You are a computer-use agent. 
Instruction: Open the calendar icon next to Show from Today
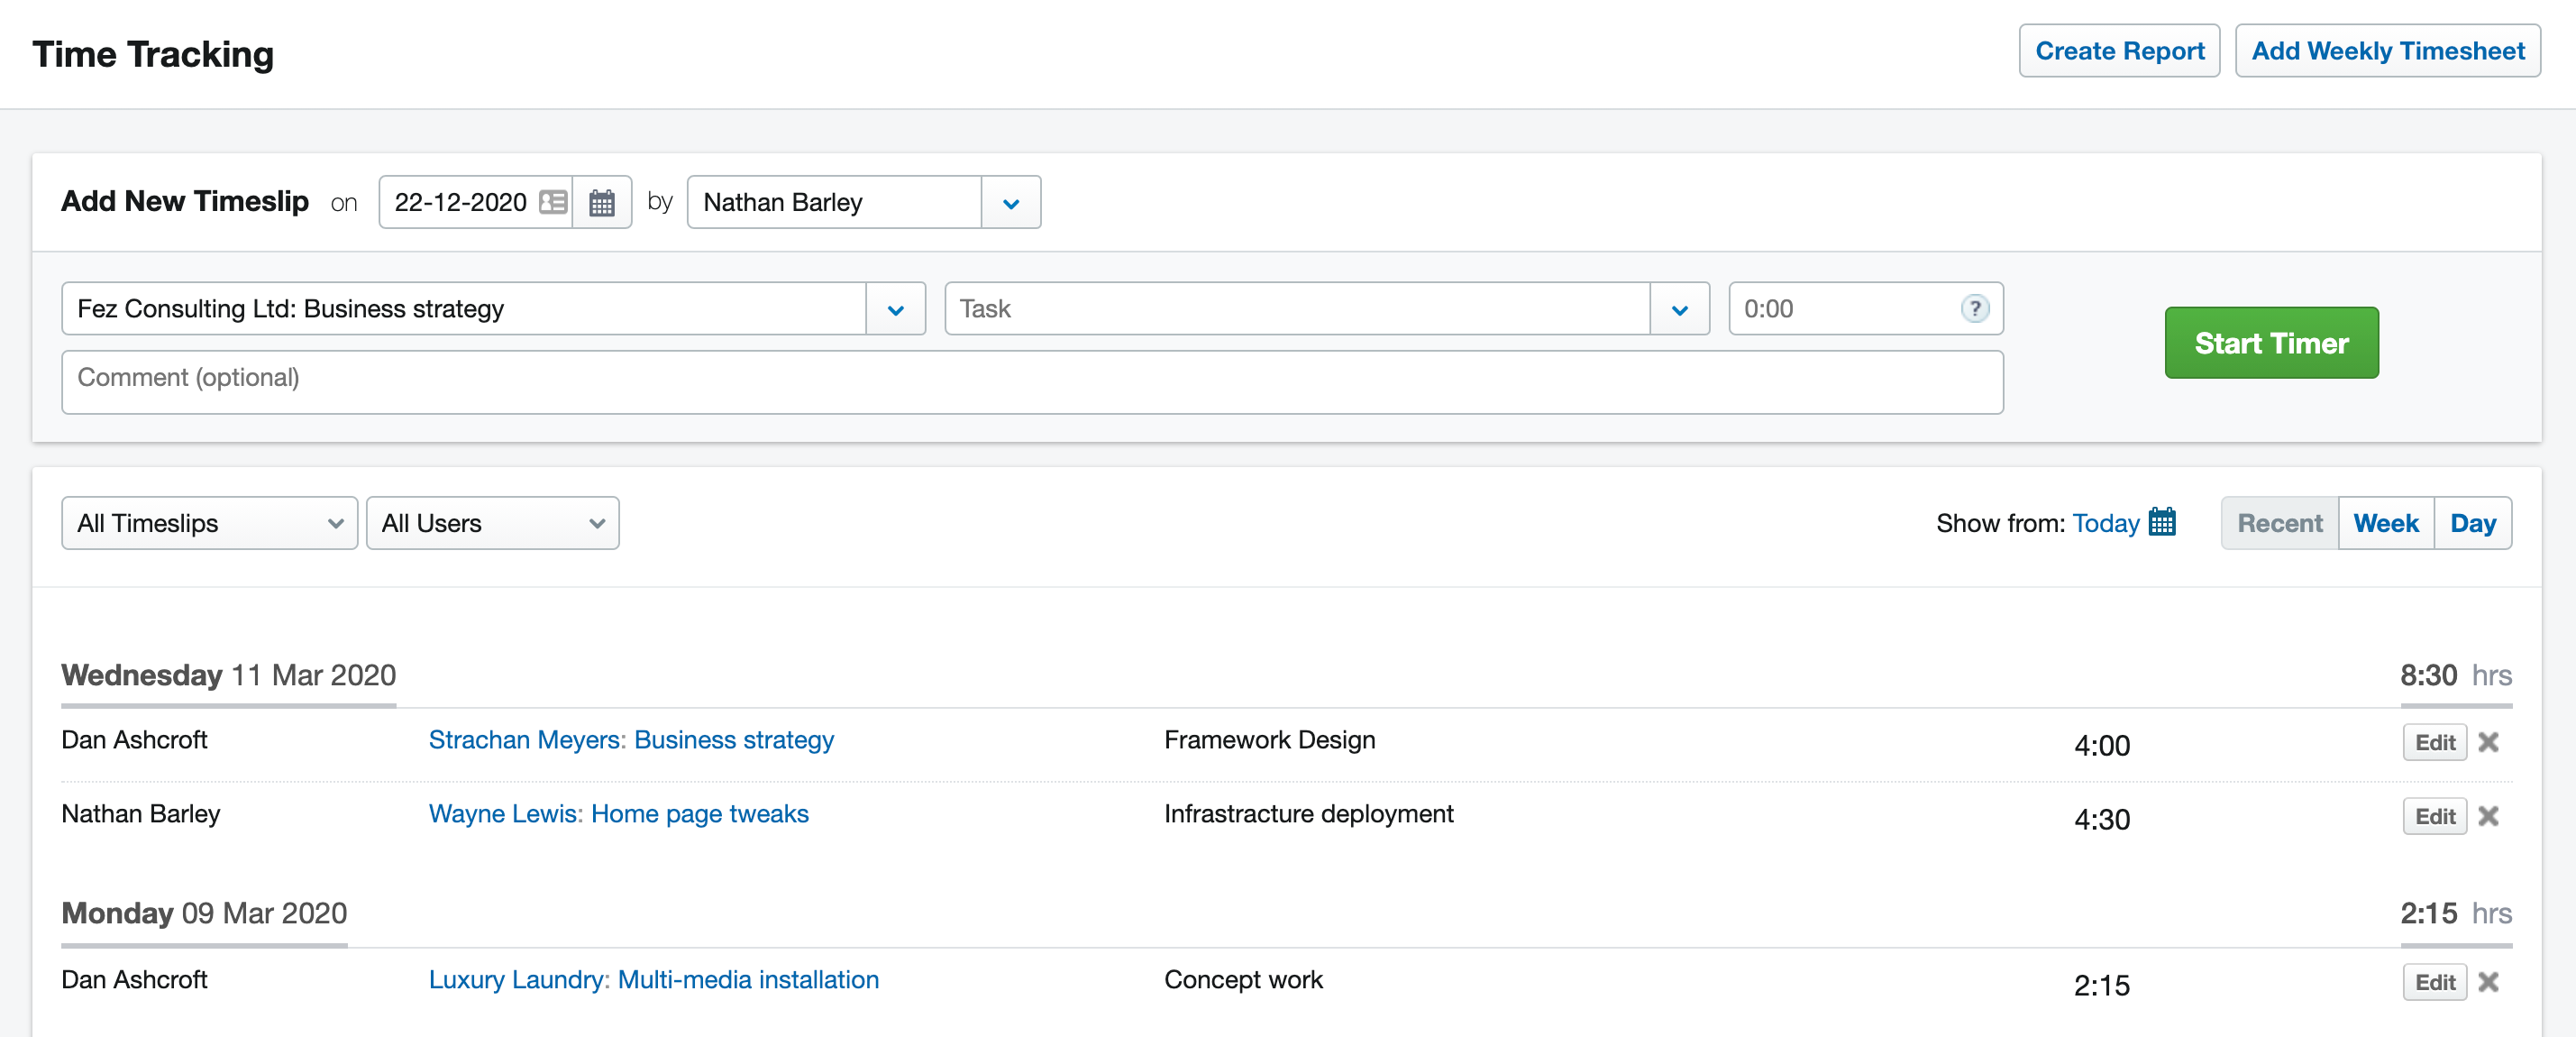[2163, 522]
